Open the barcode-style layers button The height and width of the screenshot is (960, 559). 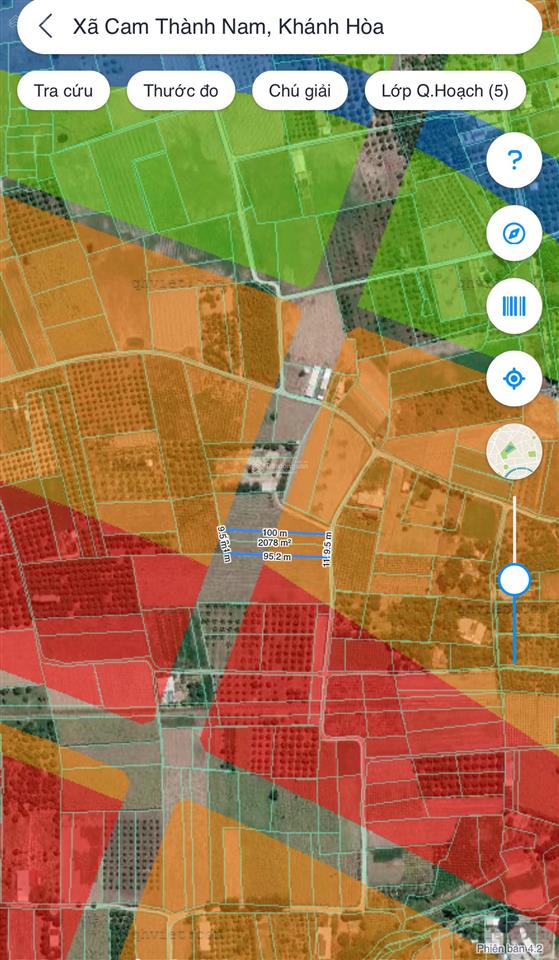[x=514, y=306]
